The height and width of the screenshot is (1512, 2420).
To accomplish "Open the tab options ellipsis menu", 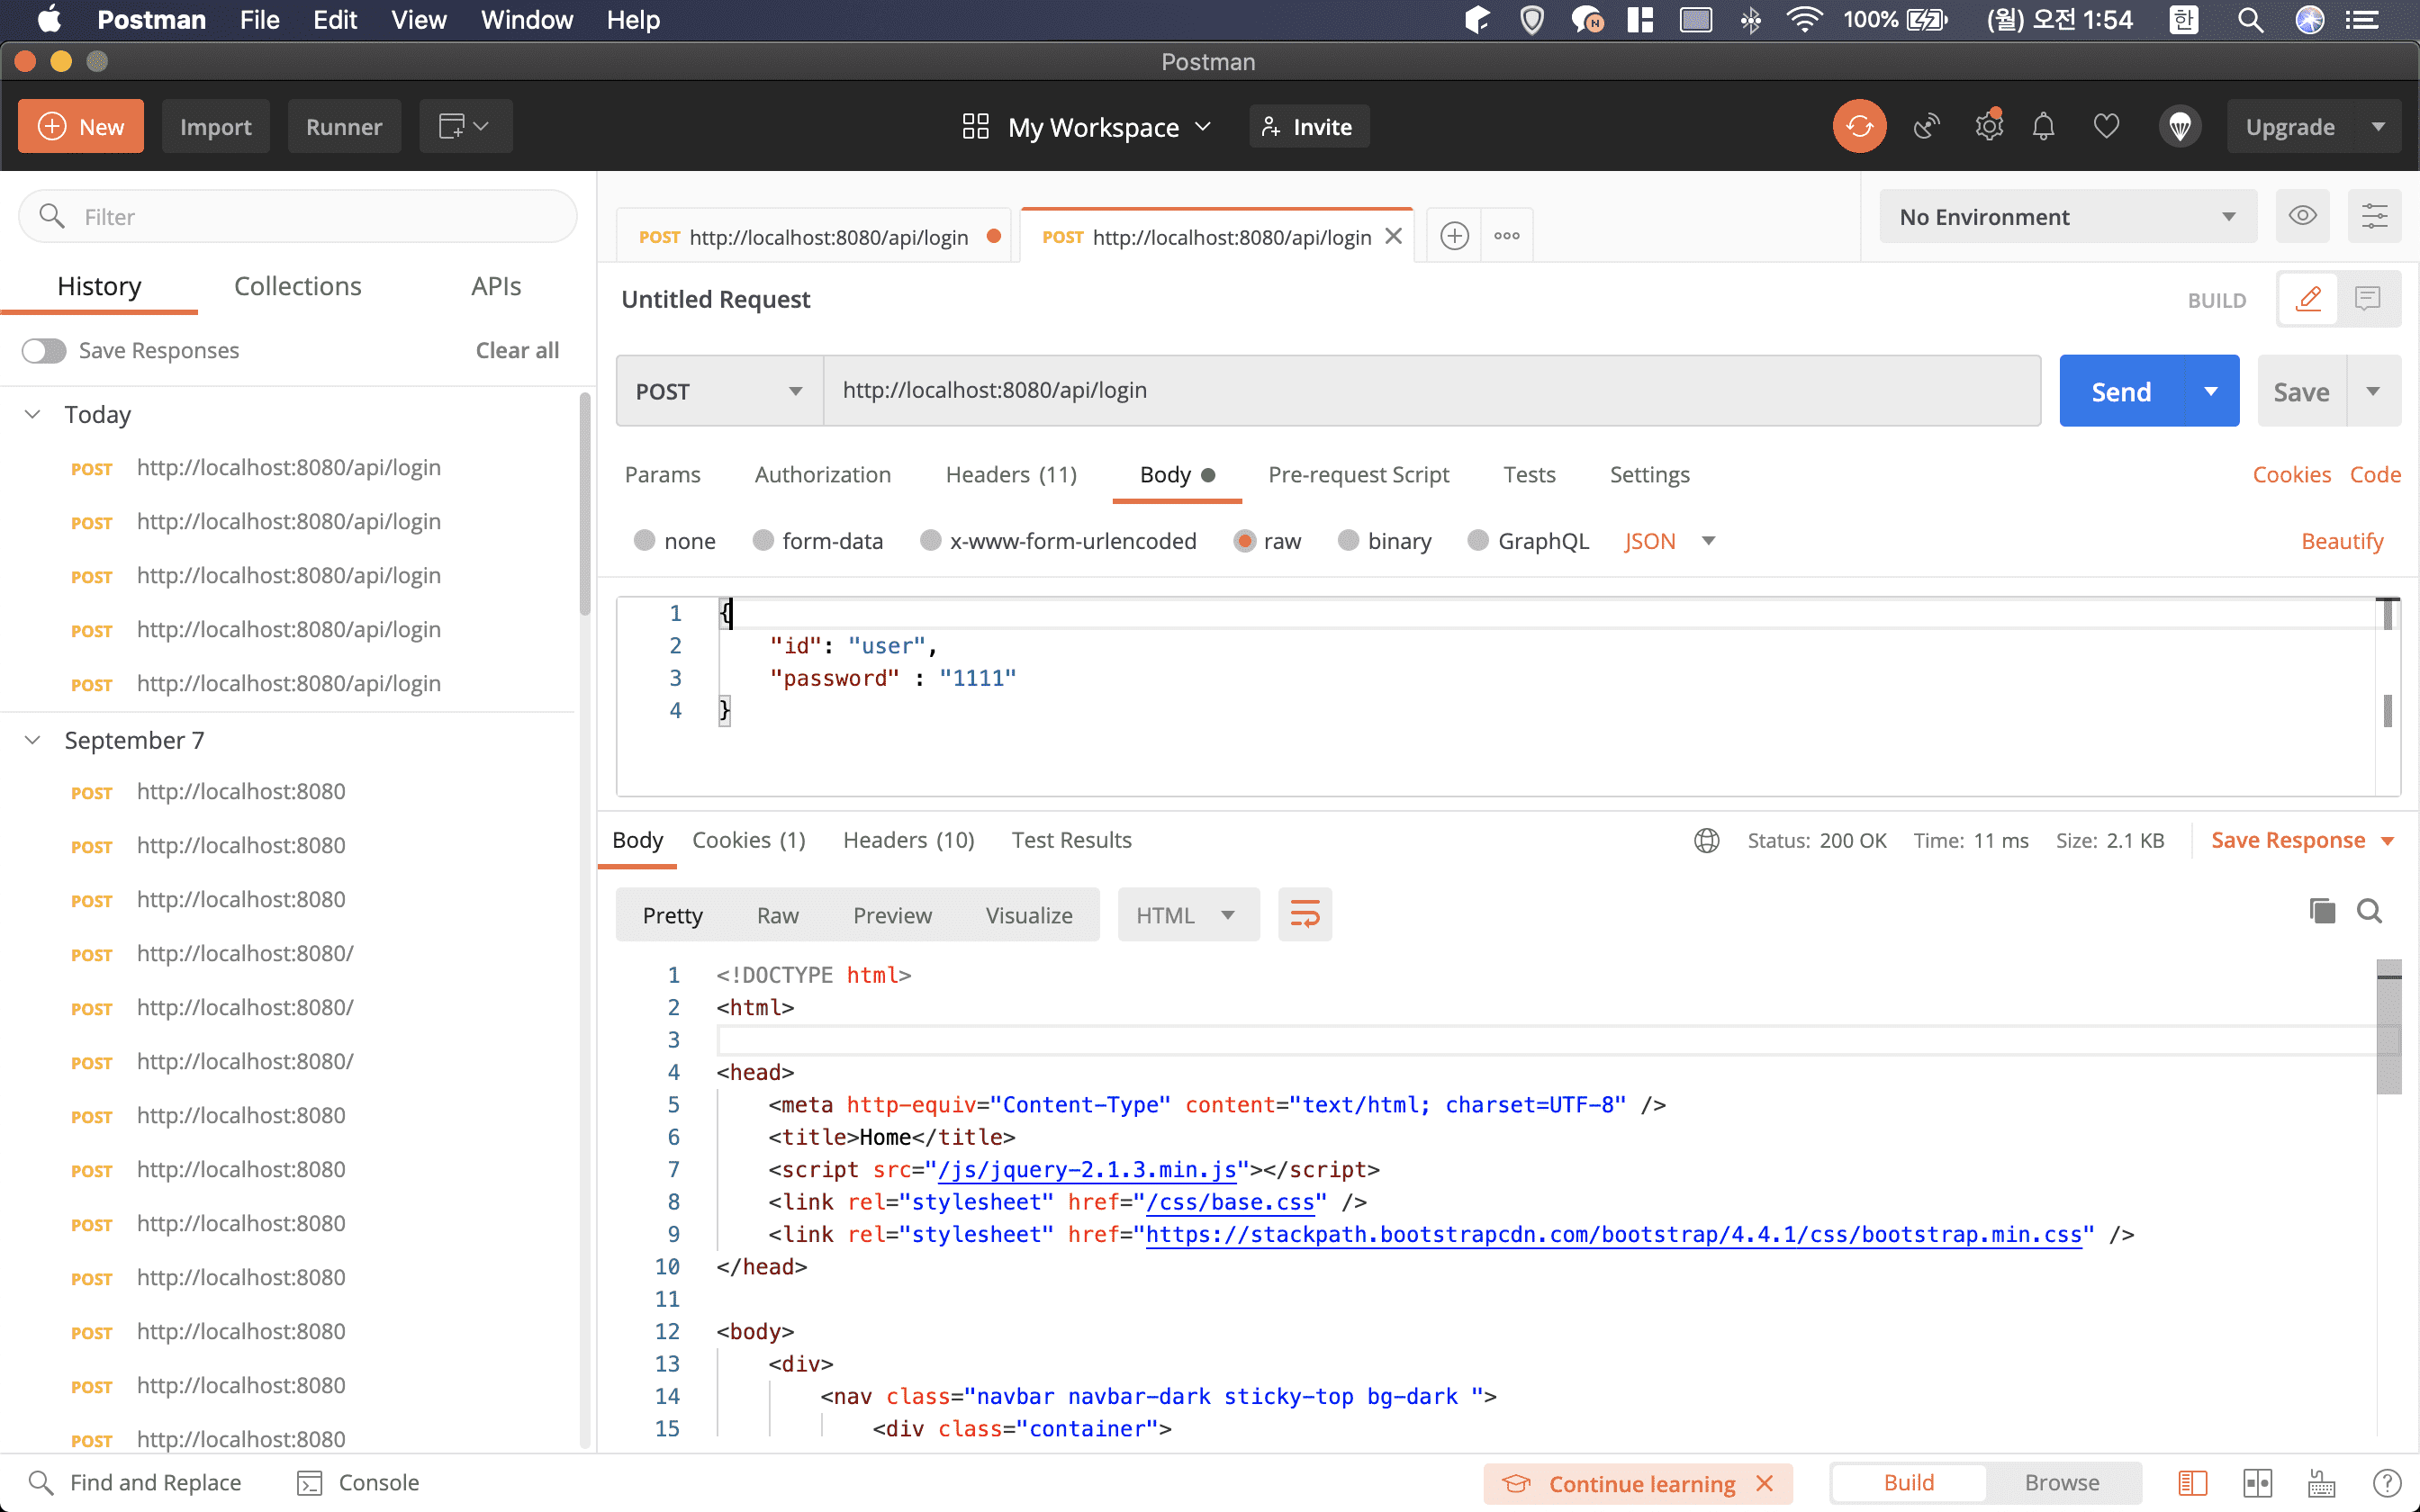I will (1507, 236).
